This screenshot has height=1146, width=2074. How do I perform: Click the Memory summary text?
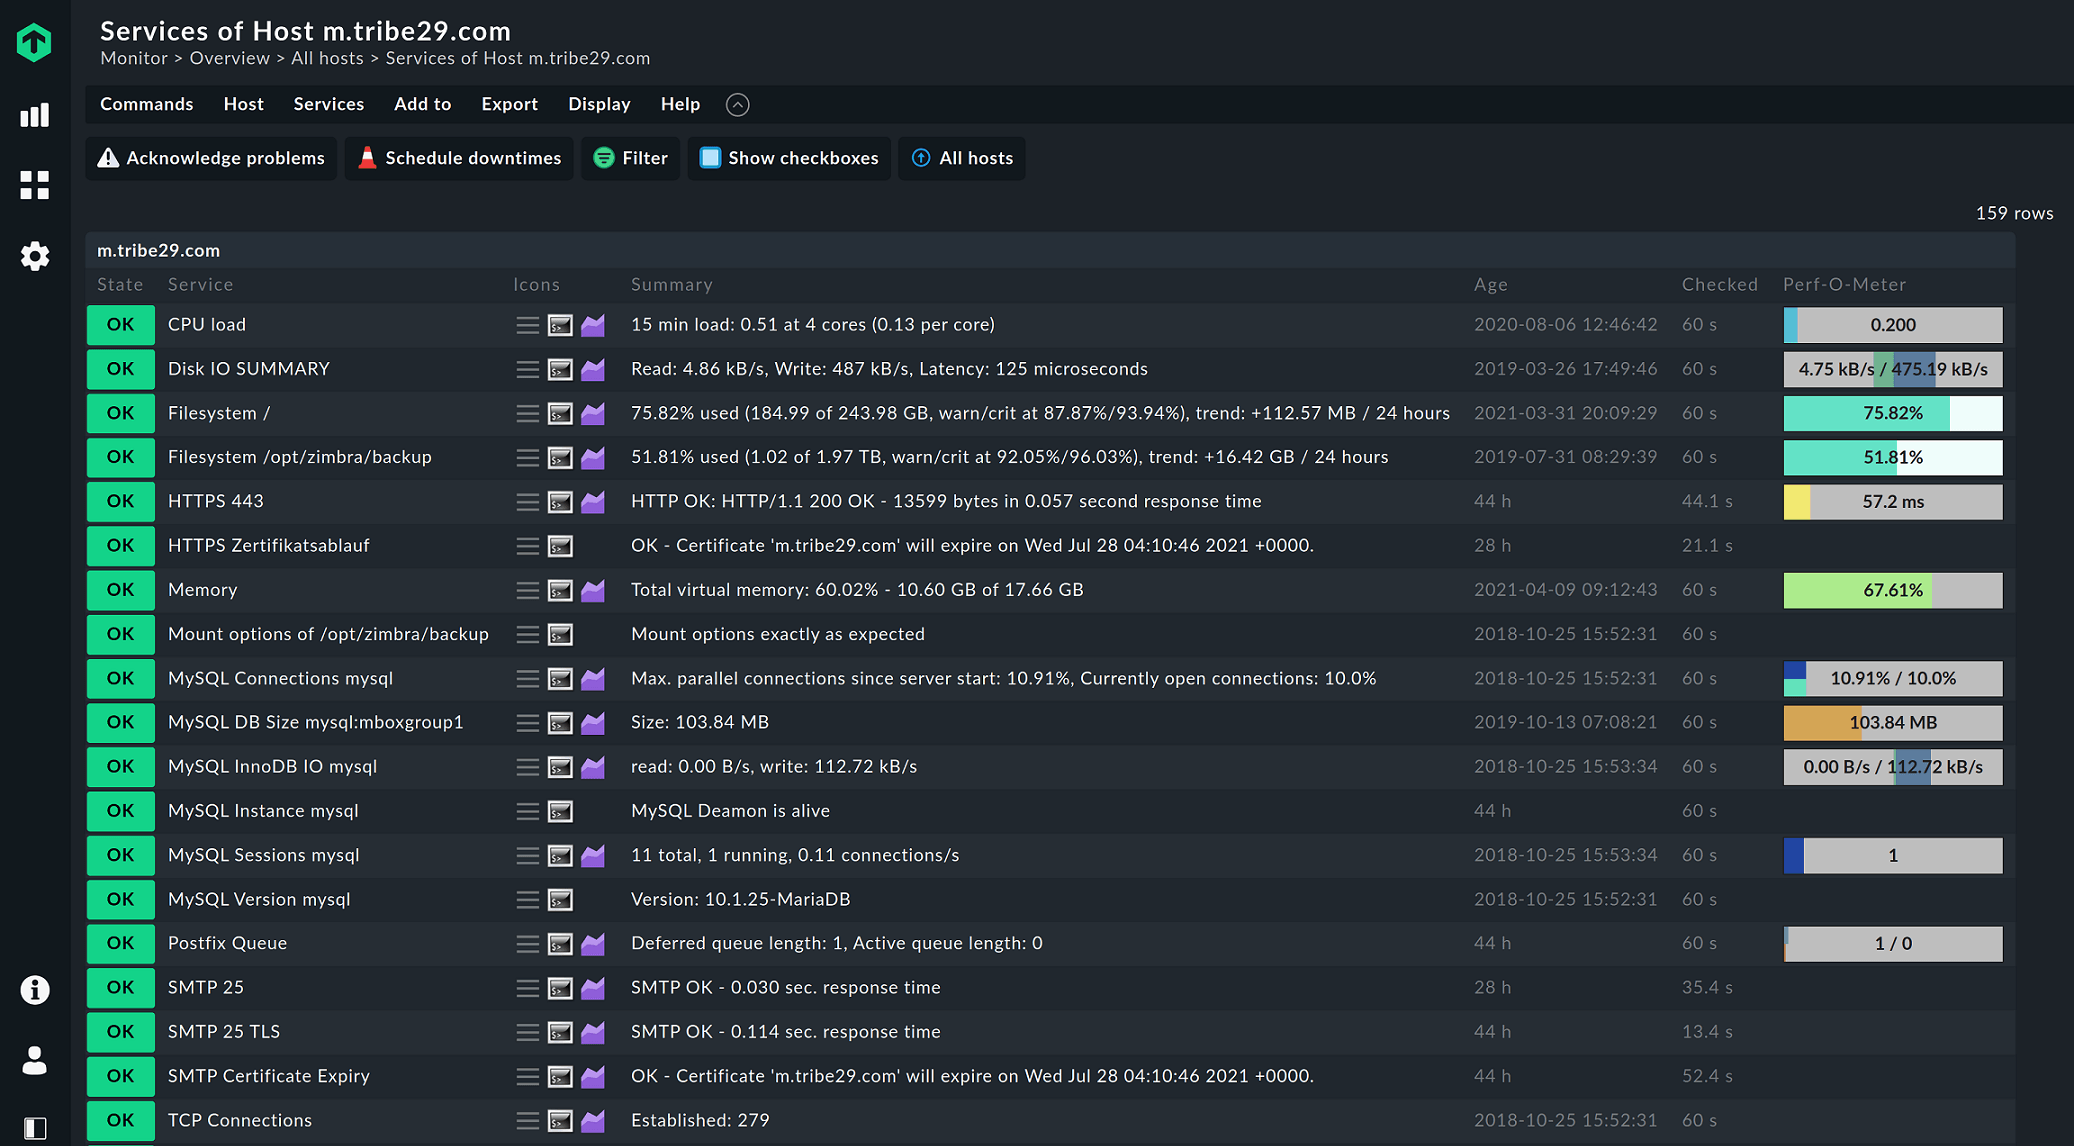pos(857,589)
